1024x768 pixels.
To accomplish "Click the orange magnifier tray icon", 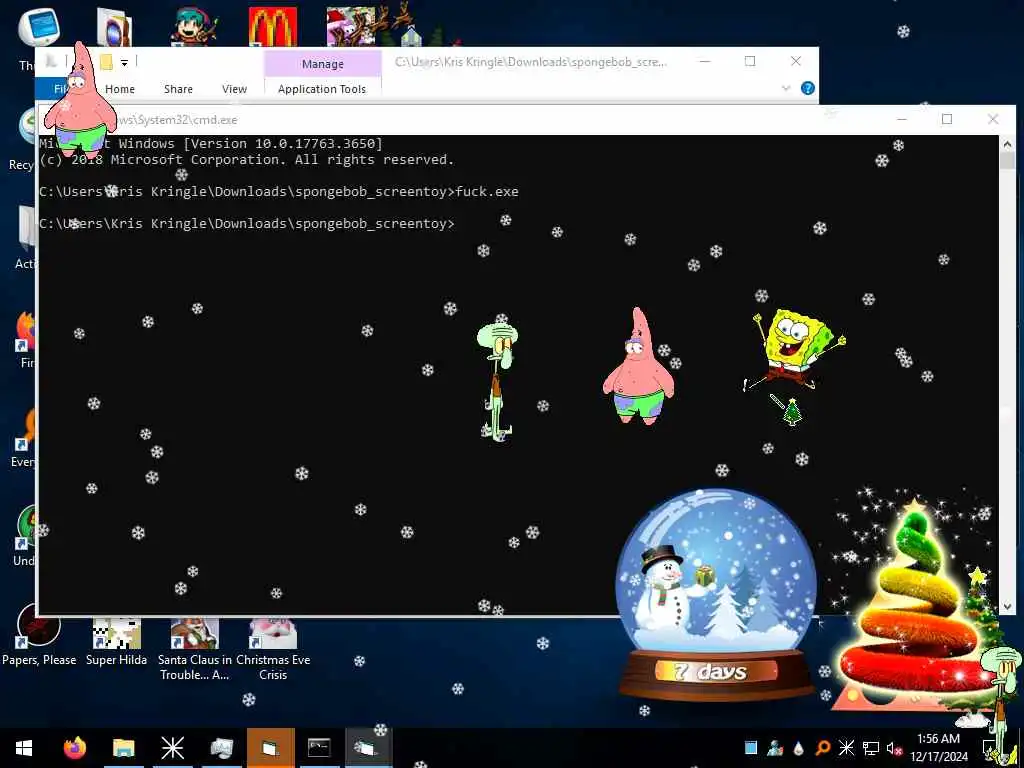I will (822, 748).
